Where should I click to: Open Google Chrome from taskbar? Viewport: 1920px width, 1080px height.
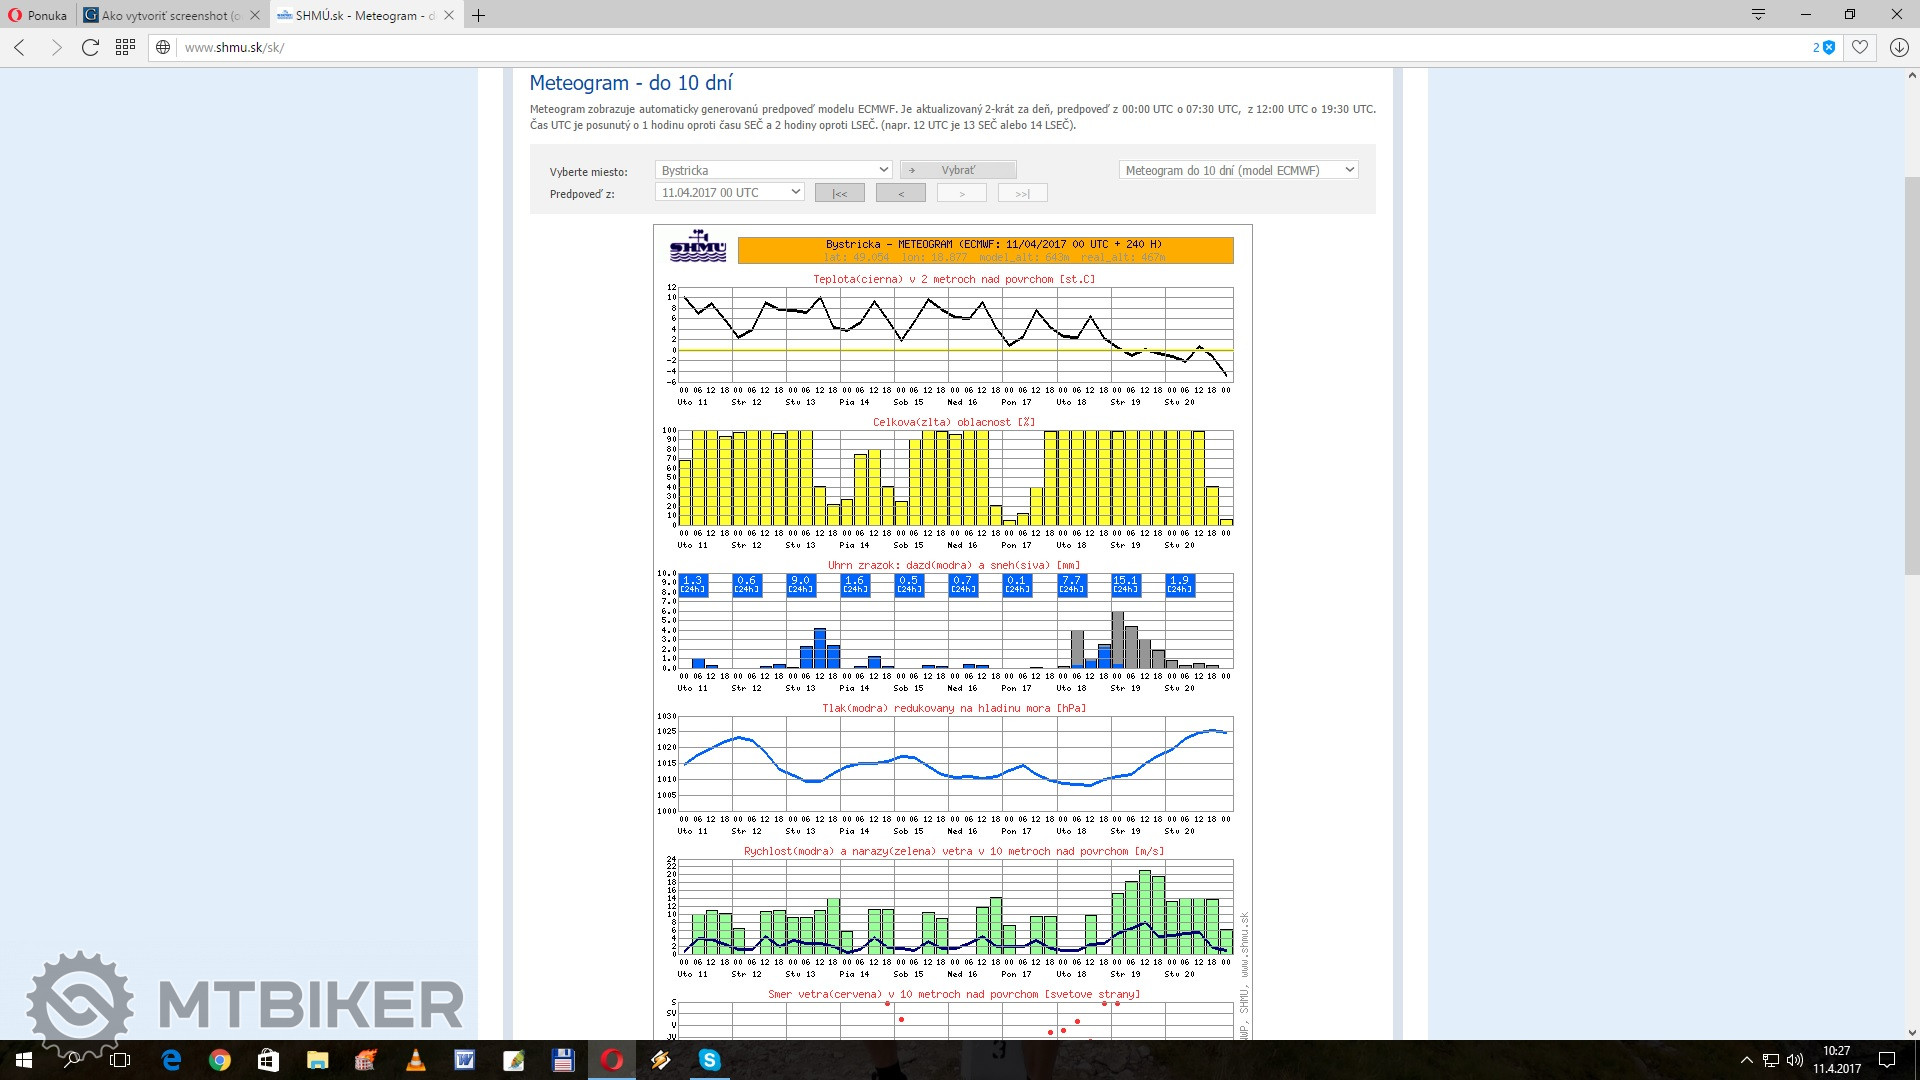[220, 1060]
